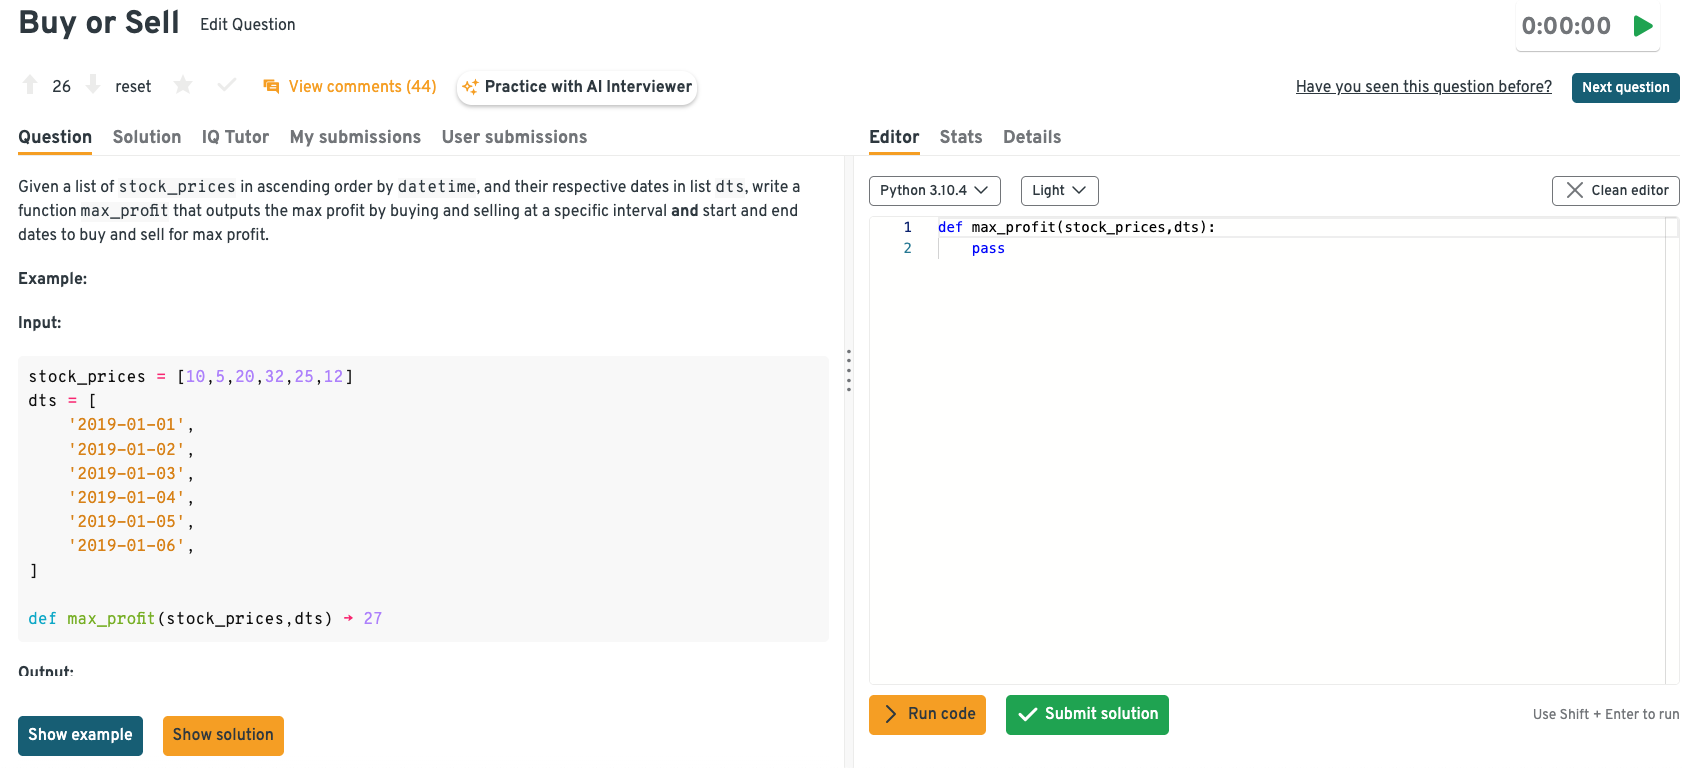1684x768 pixels.
Task: Mark question done with checkmark icon
Action: 227,86
